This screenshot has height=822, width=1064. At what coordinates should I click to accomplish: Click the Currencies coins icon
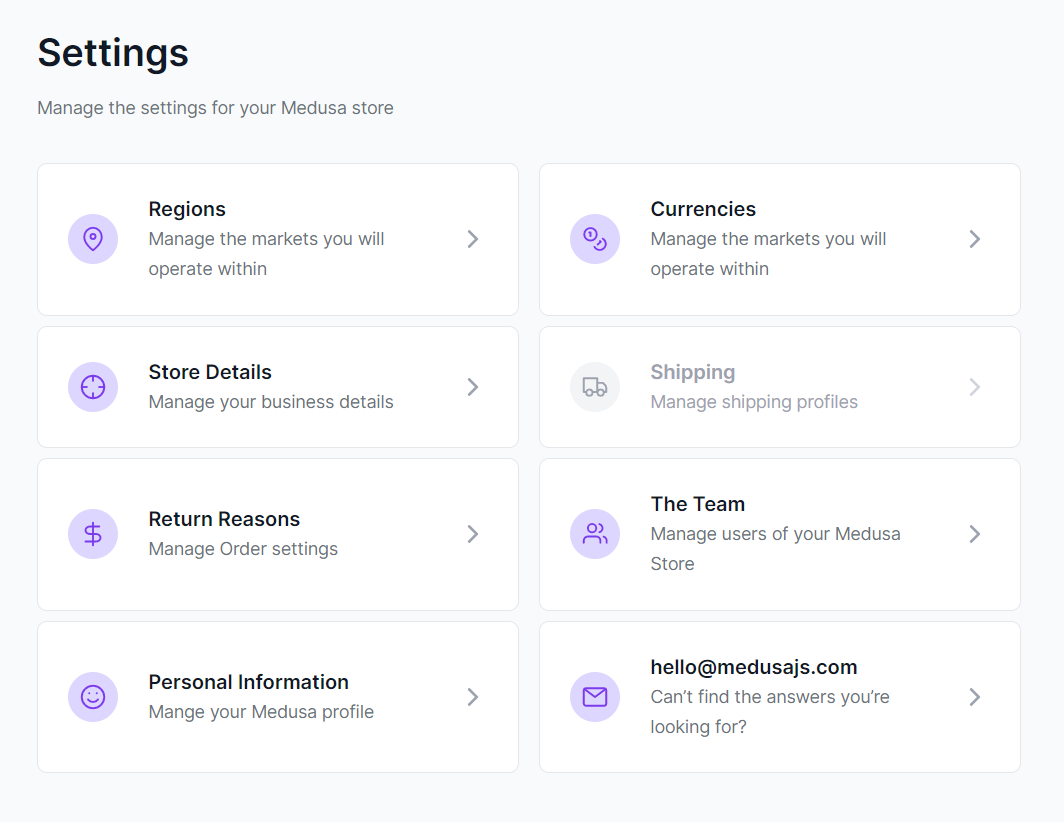pos(595,239)
